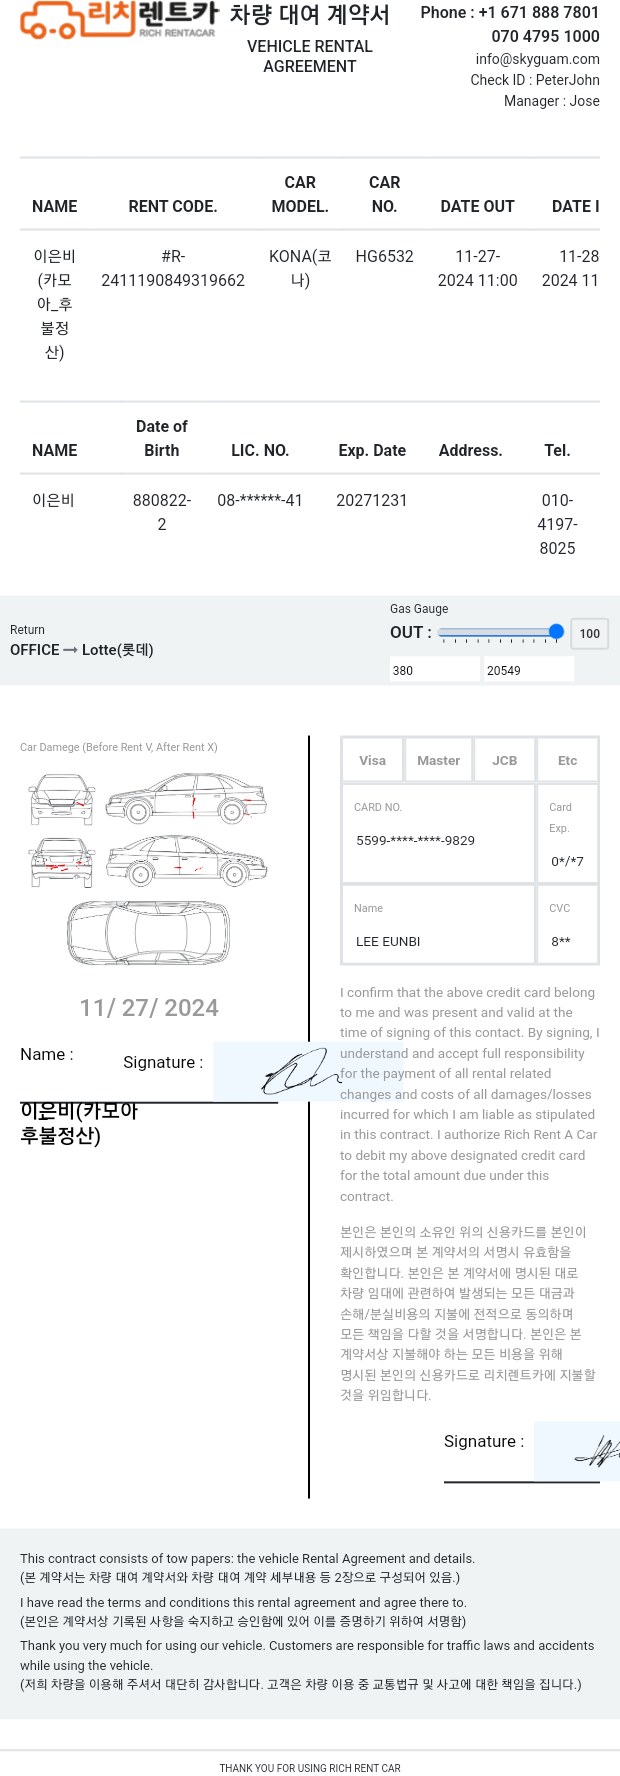Select the front-view car damage diagram
620x1776 pixels.
tap(62, 798)
